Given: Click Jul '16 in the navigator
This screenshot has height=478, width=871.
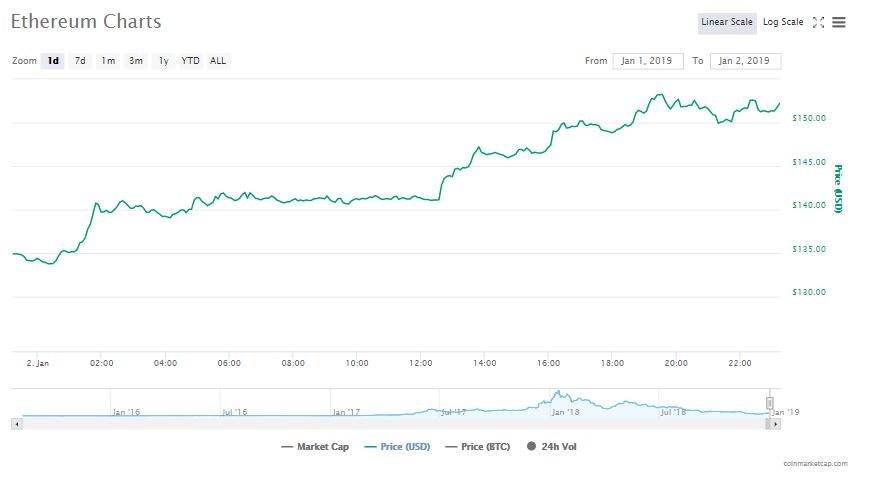Looking at the screenshot, I should coord(234,412).
